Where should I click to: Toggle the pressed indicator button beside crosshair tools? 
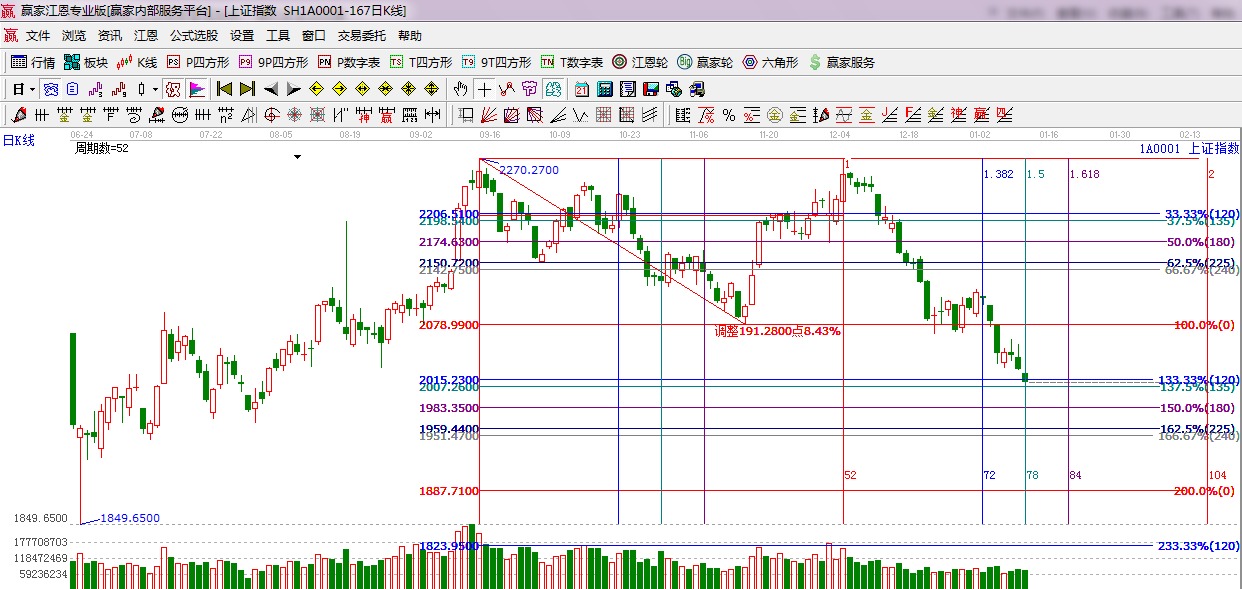553,89
